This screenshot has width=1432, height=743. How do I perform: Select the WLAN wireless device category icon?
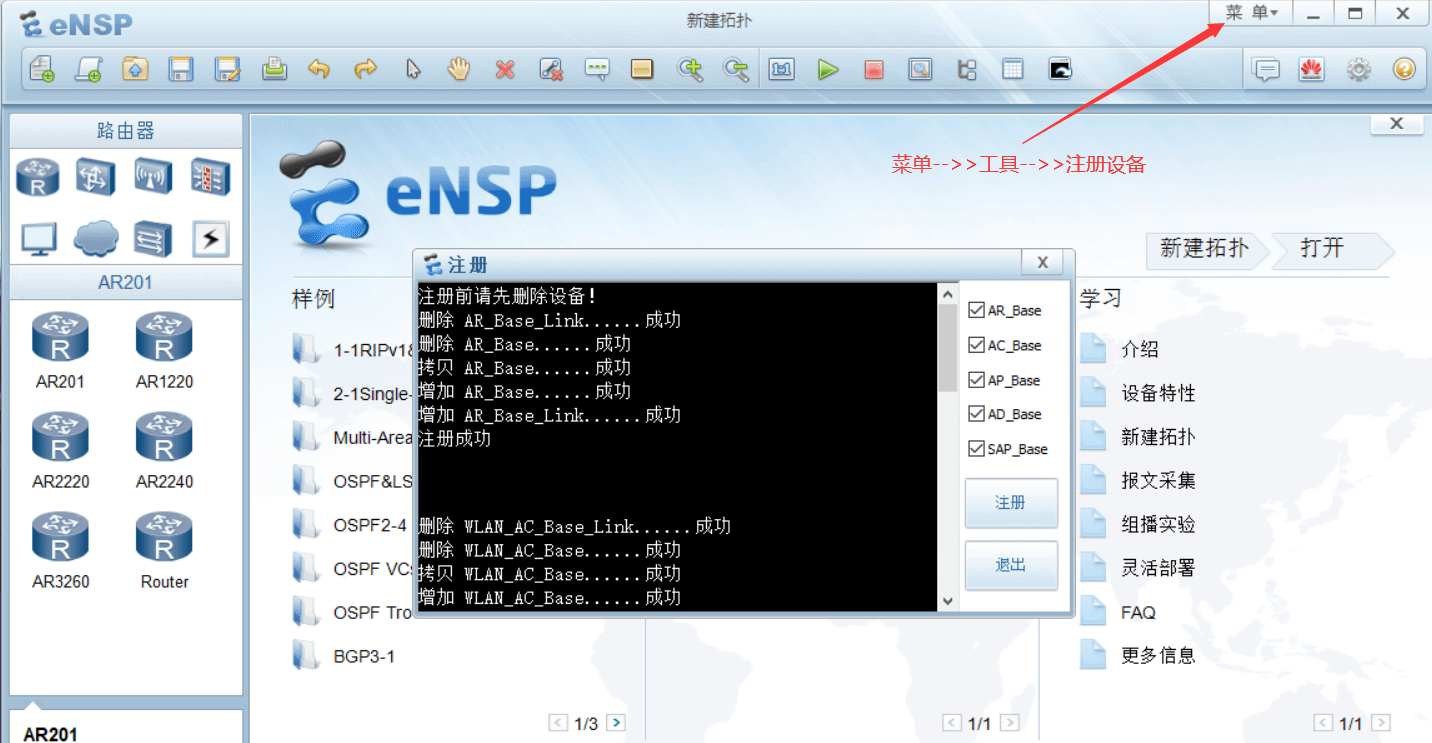(x=153, y=178)
